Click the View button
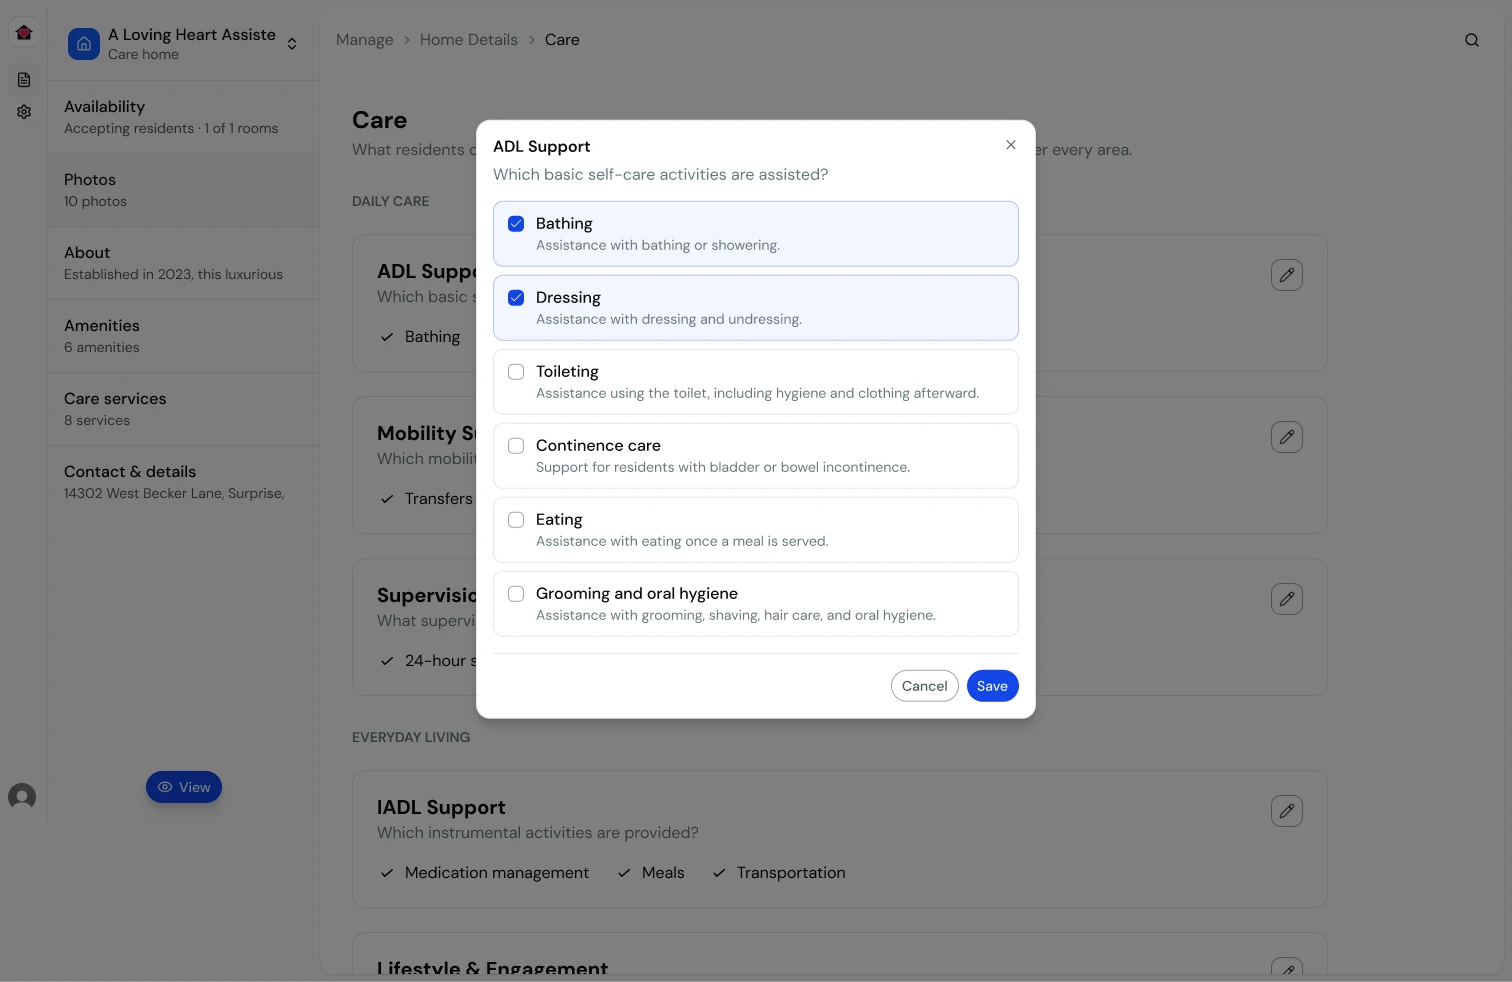 184,787
